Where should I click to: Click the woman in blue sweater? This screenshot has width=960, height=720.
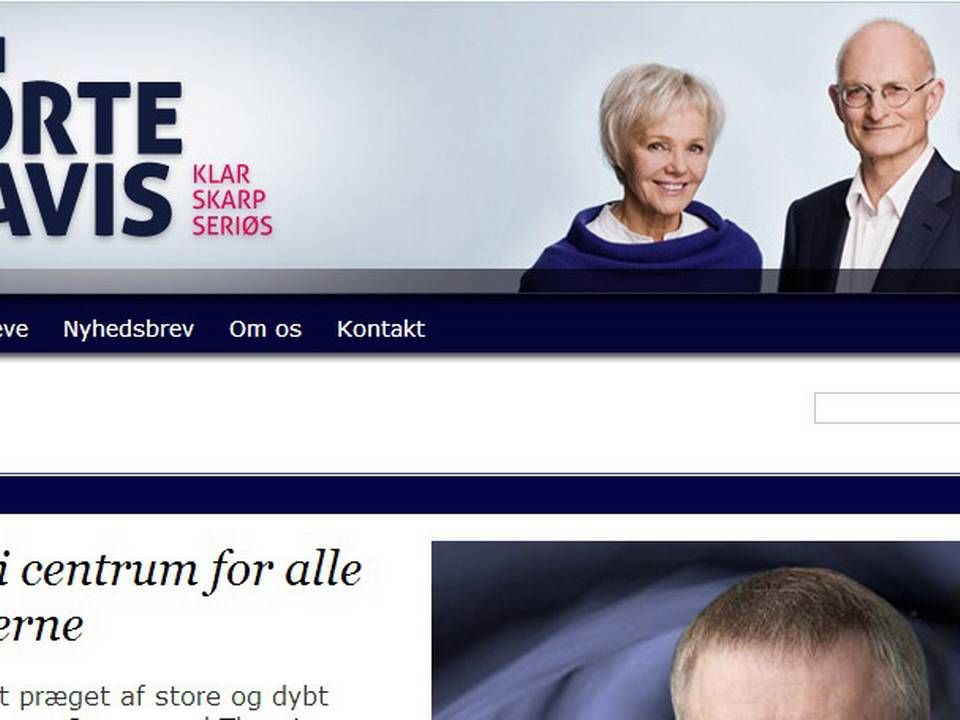649,178
